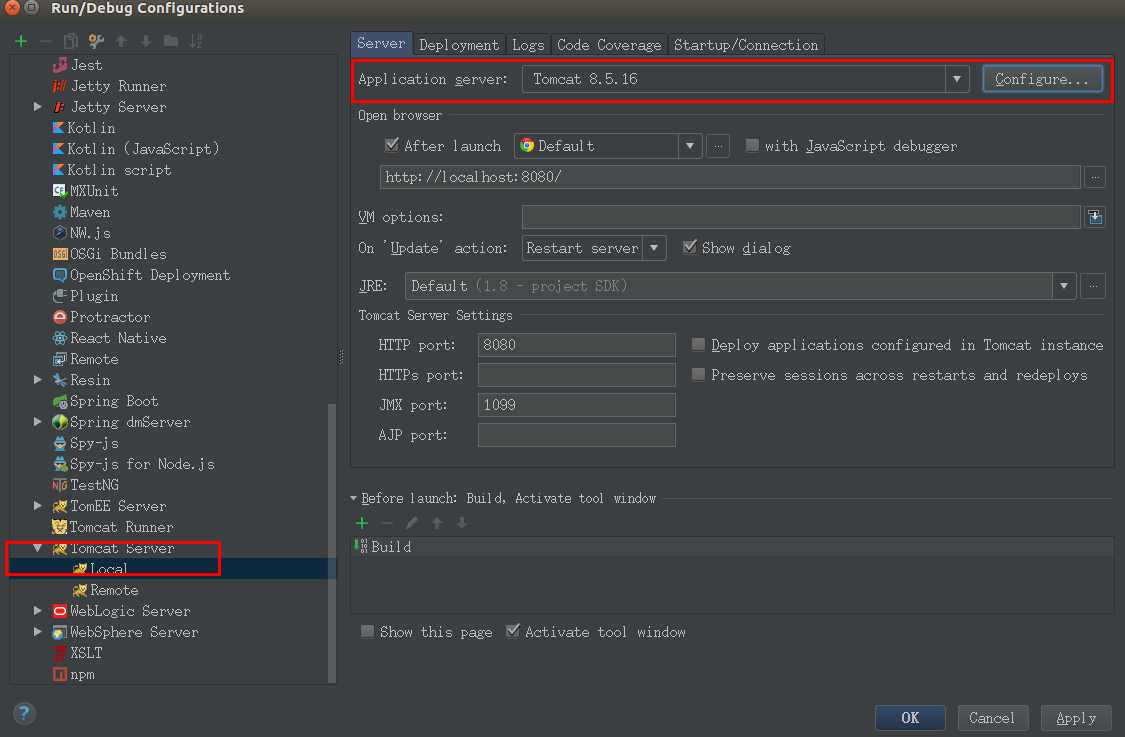Click the Configure... button

pos(1042,79)
